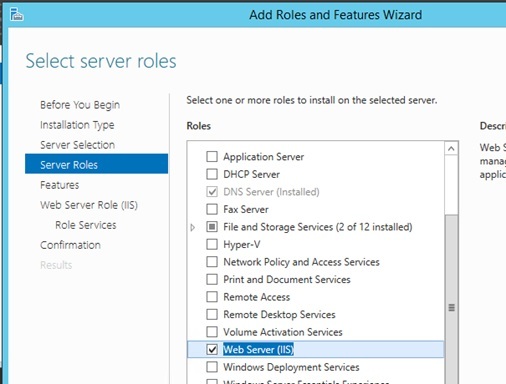The height and width of the screenshot is (384, 506).
Task: Check the DHCP Server checkbox
Action: (x=212, y=174)
